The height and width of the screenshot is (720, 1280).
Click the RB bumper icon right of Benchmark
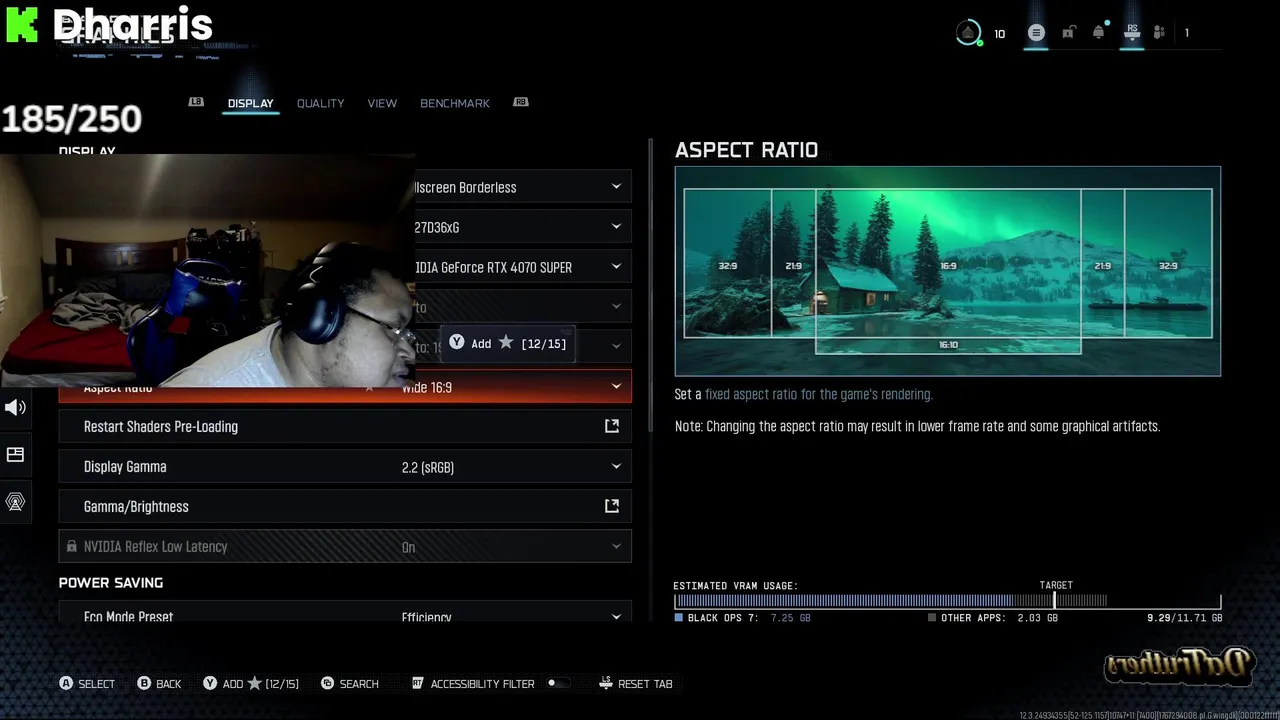pos(521,102)
